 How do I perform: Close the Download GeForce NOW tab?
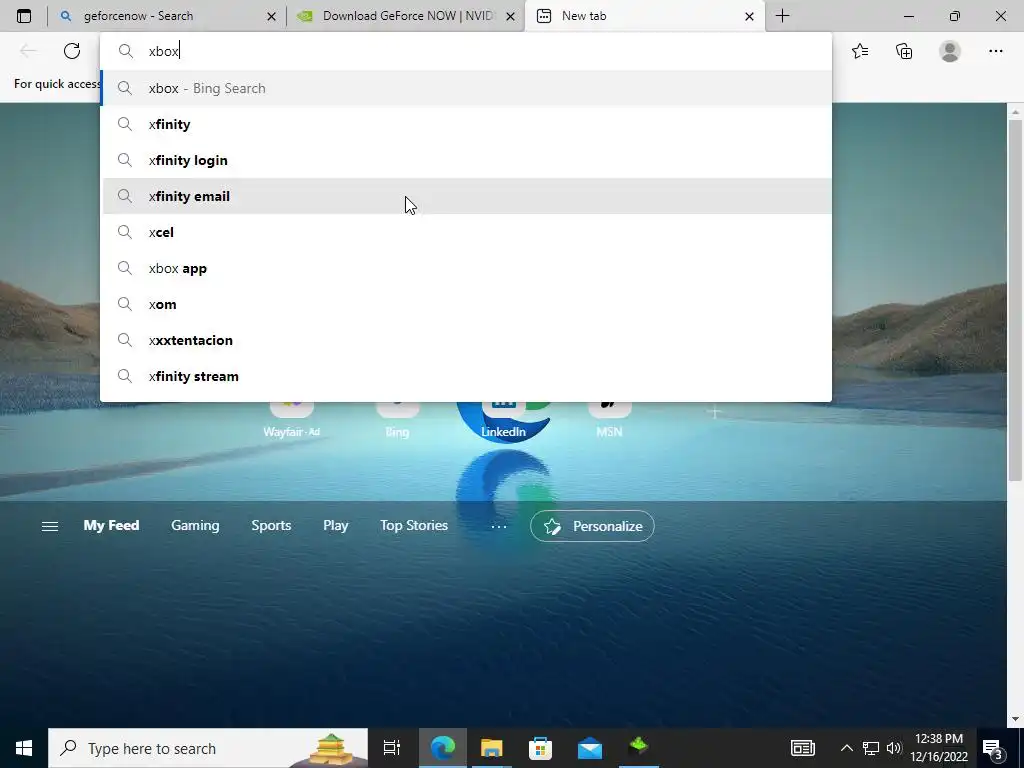(511, 16)
